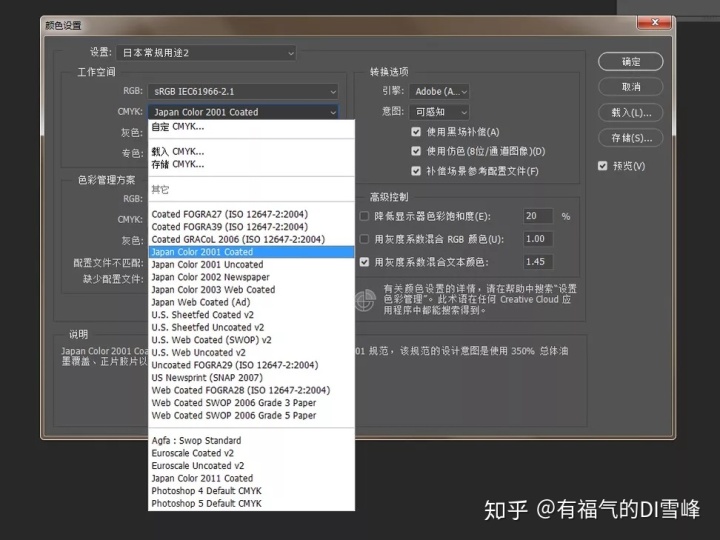Enable 用灰度系数混合 RGB 颜色(U) checkbox
720x540 pixels.
(364, 239)
